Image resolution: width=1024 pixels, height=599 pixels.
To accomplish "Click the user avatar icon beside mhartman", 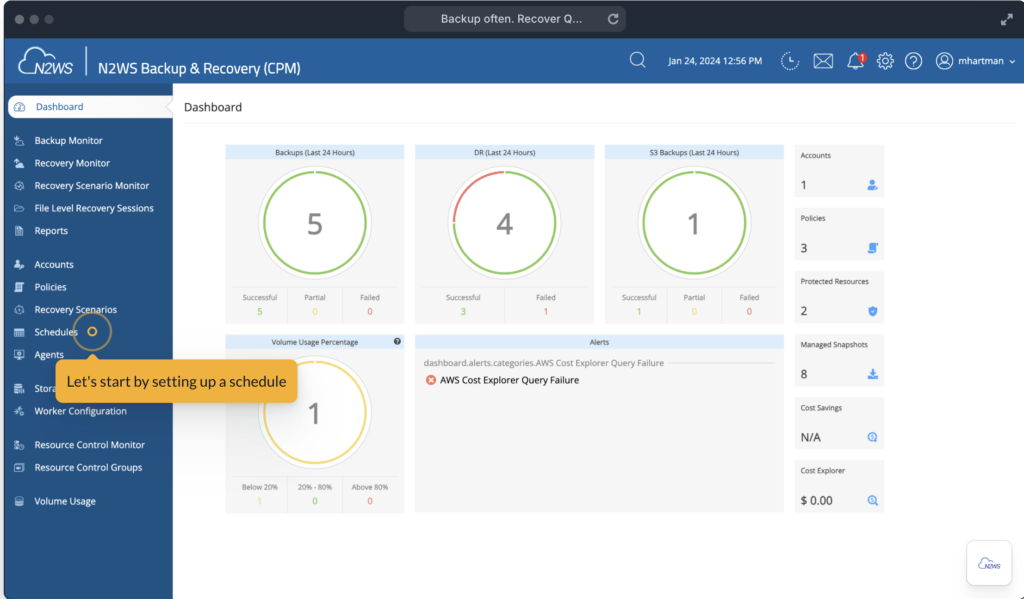I will pos(944,61).
